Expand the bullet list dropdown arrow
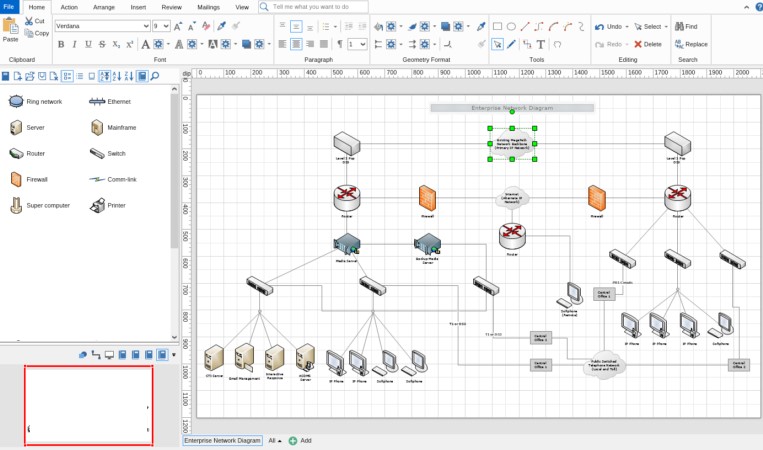Viewport: 763px width, 450px height. pos(335,26)
